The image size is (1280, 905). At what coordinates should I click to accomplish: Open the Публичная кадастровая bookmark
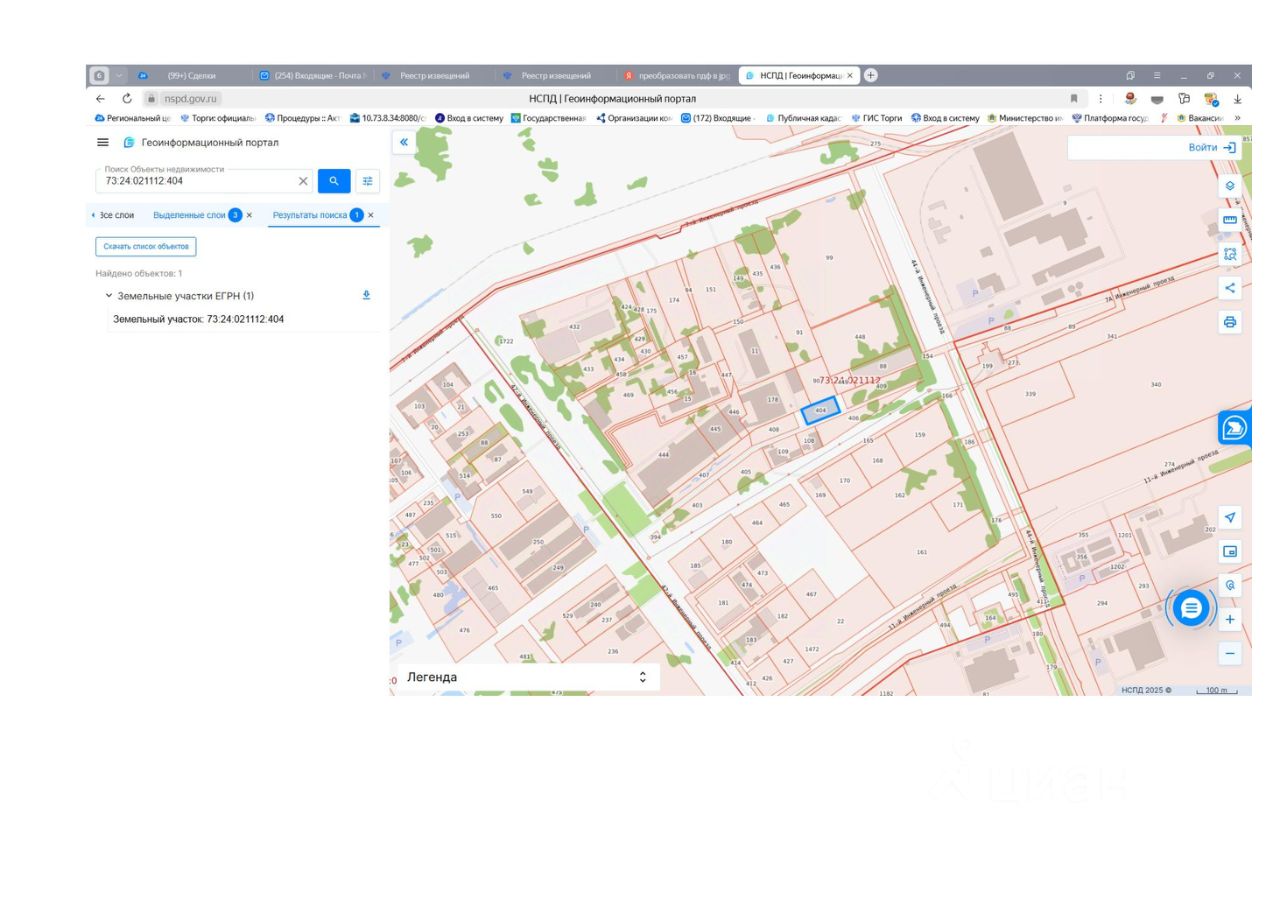pos(803,118)
